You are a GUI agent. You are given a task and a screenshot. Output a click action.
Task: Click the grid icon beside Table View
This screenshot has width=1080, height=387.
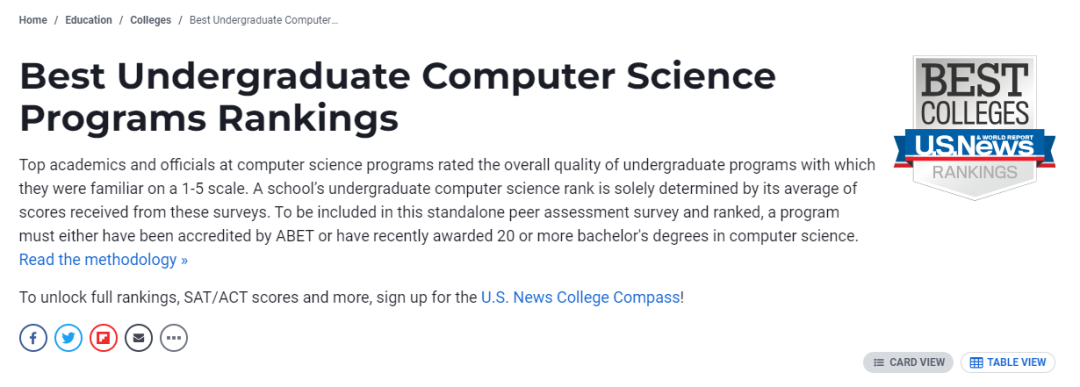976,362
